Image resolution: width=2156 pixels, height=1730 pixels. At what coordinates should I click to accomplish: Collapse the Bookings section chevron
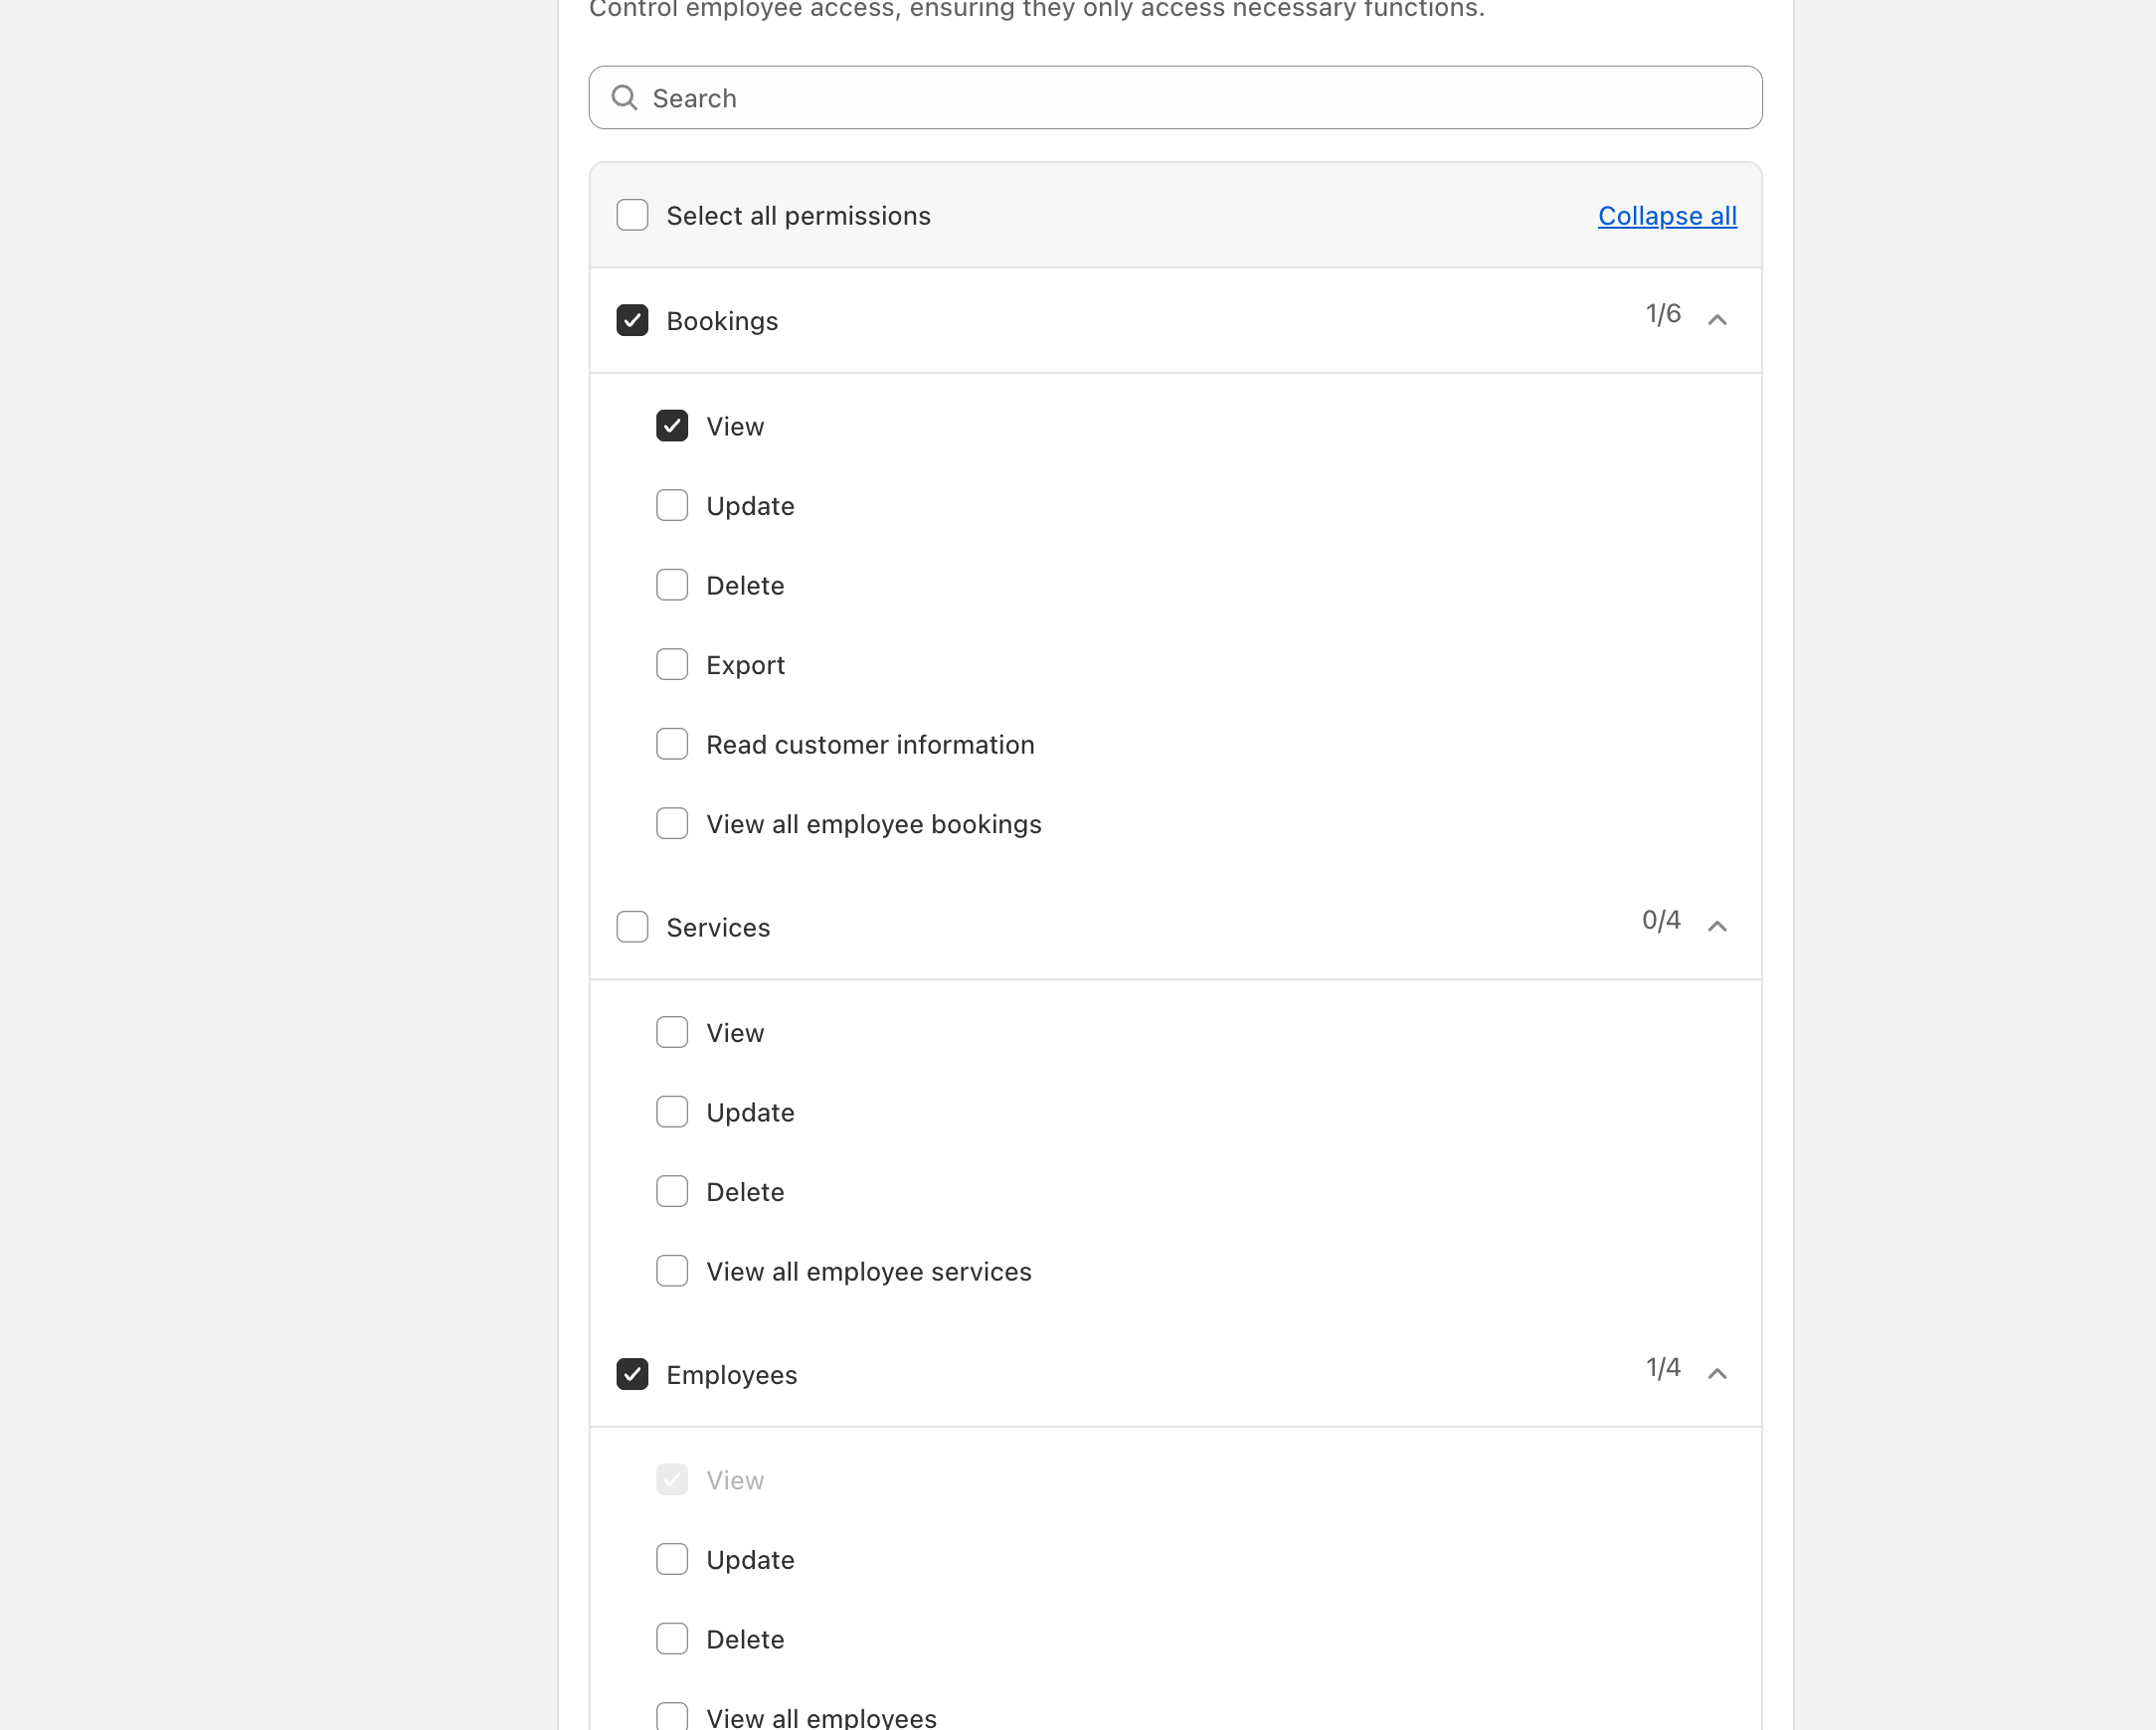pos(1717,320)
